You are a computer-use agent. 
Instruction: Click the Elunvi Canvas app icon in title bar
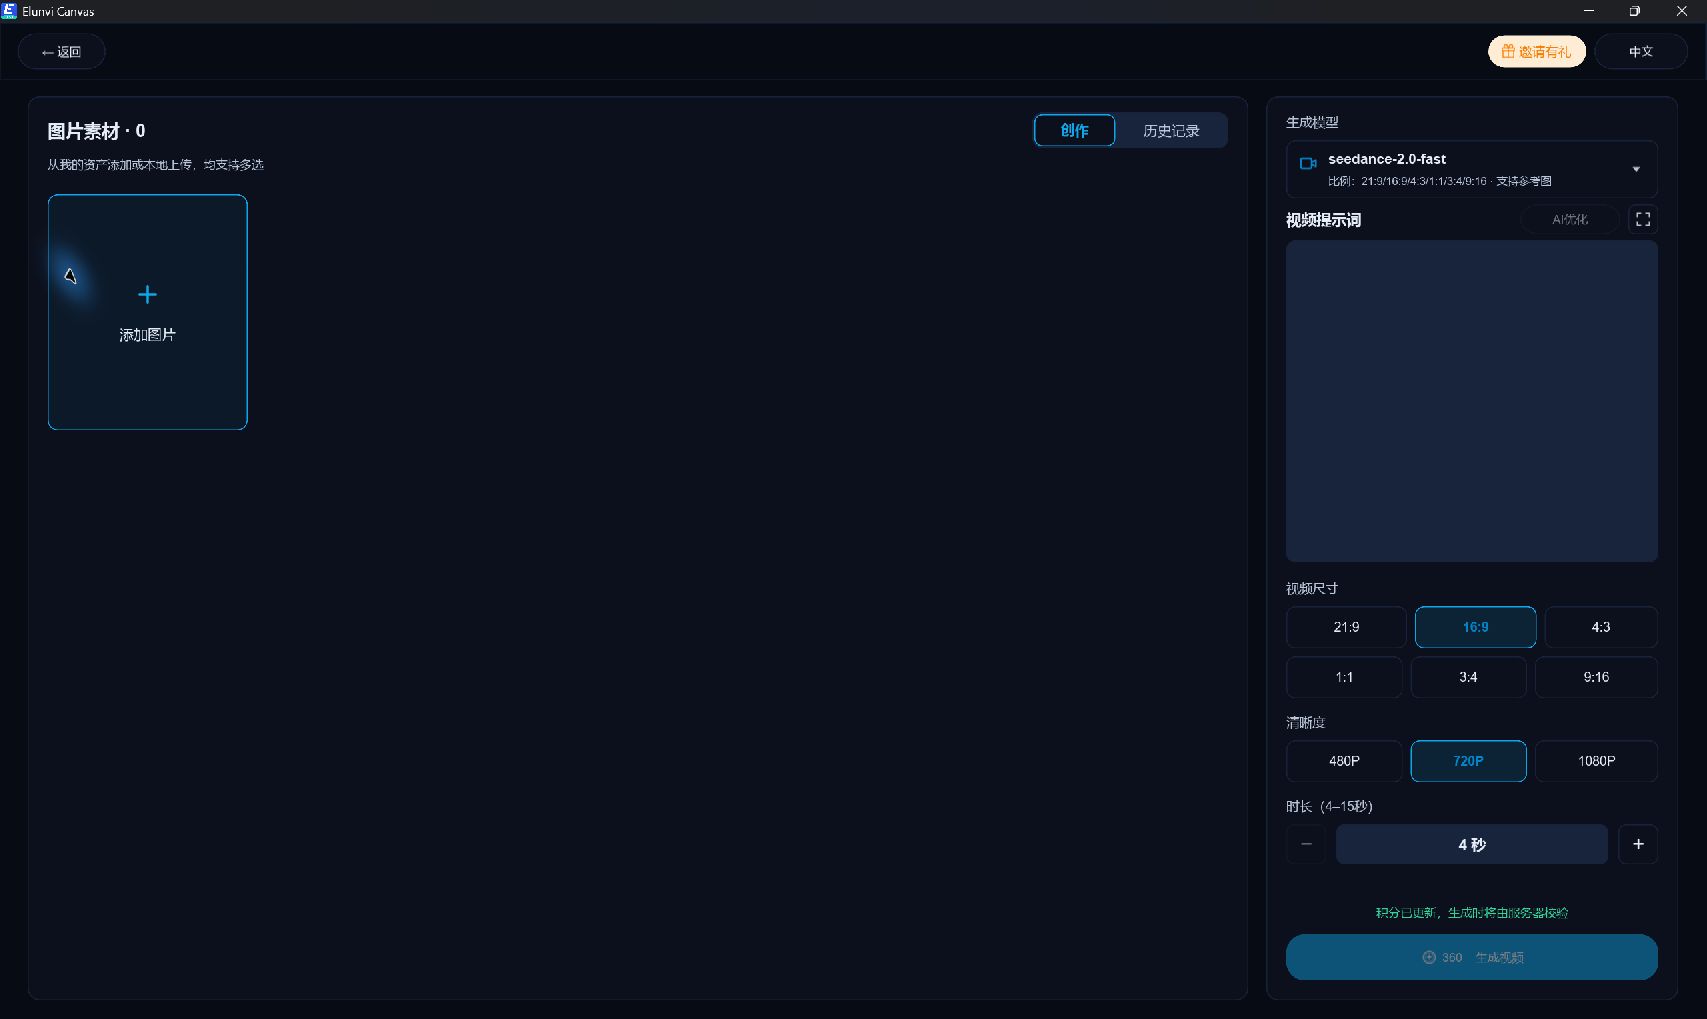pos(9,11)
